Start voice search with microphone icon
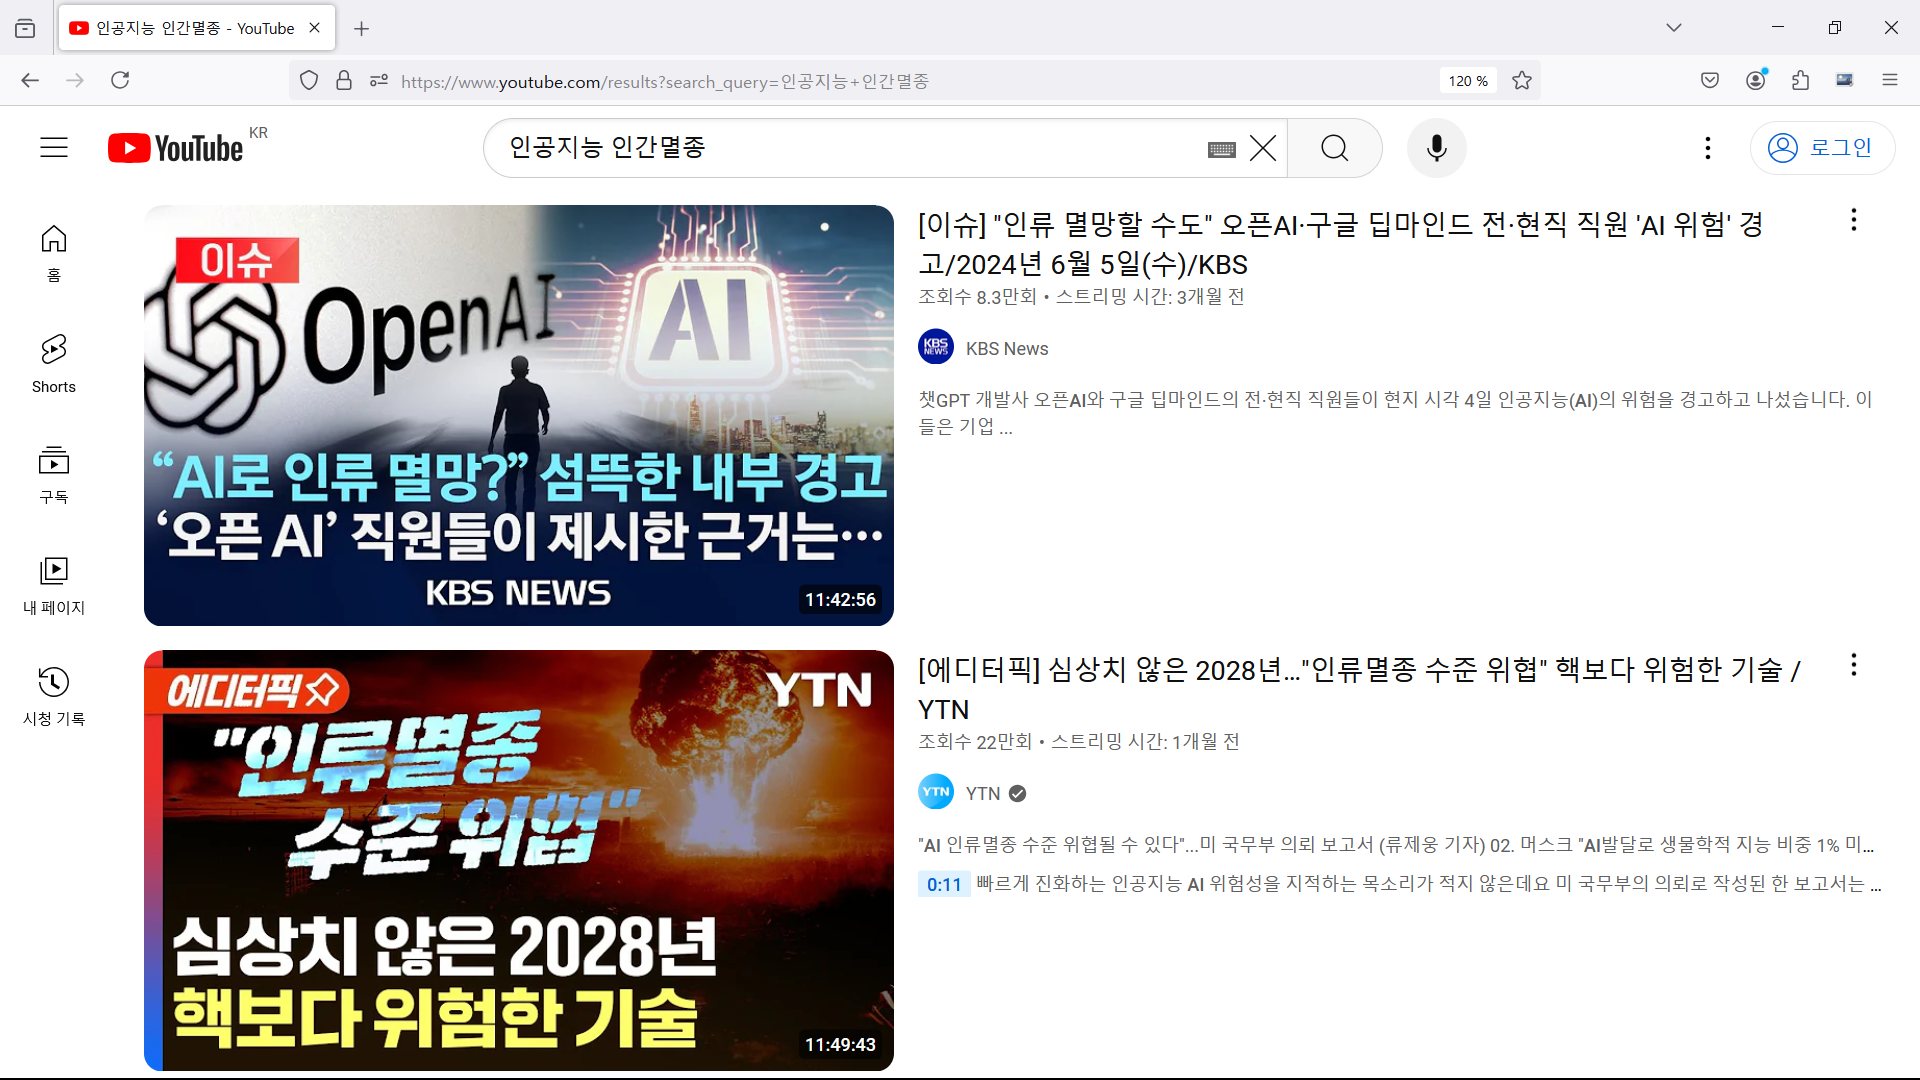 tap(1436, 148)
